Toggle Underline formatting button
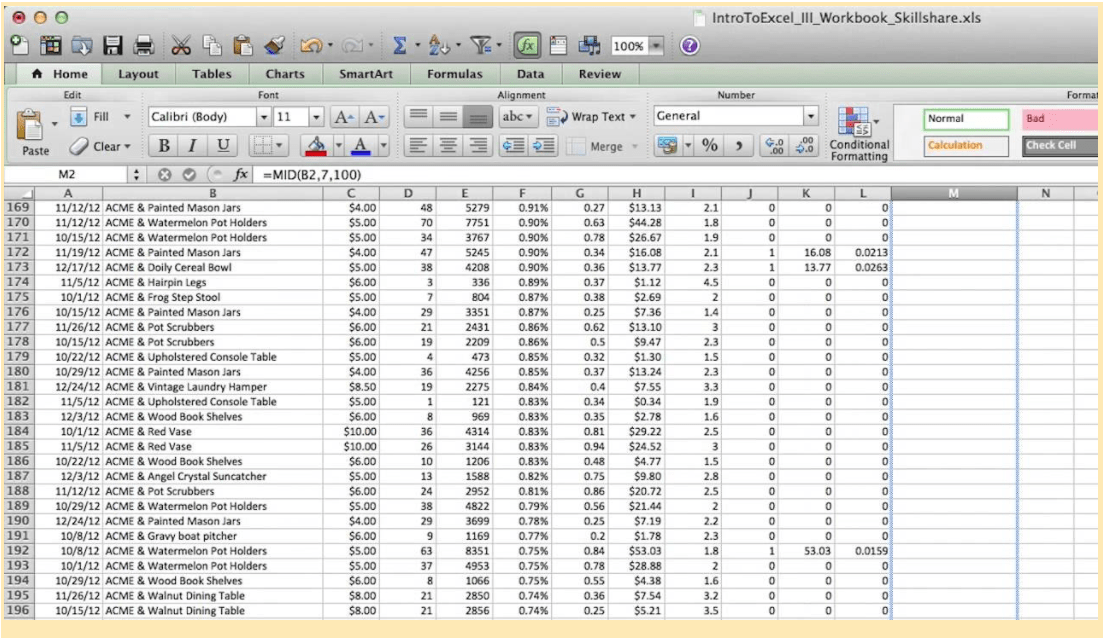 pos(222,146)
